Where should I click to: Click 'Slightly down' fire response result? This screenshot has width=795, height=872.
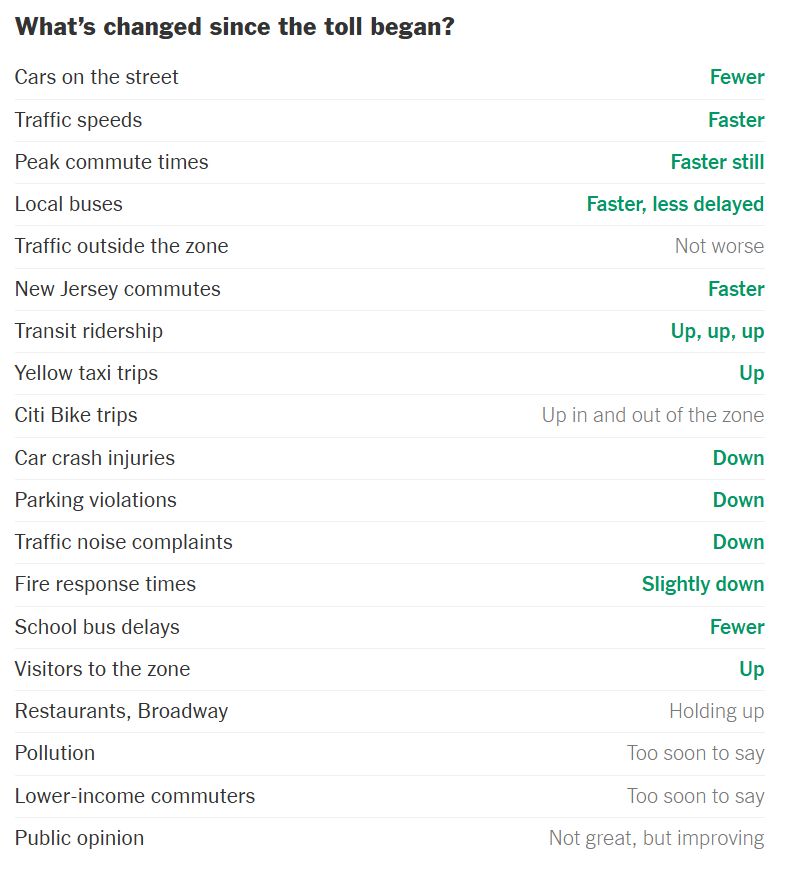click(703, 584)
